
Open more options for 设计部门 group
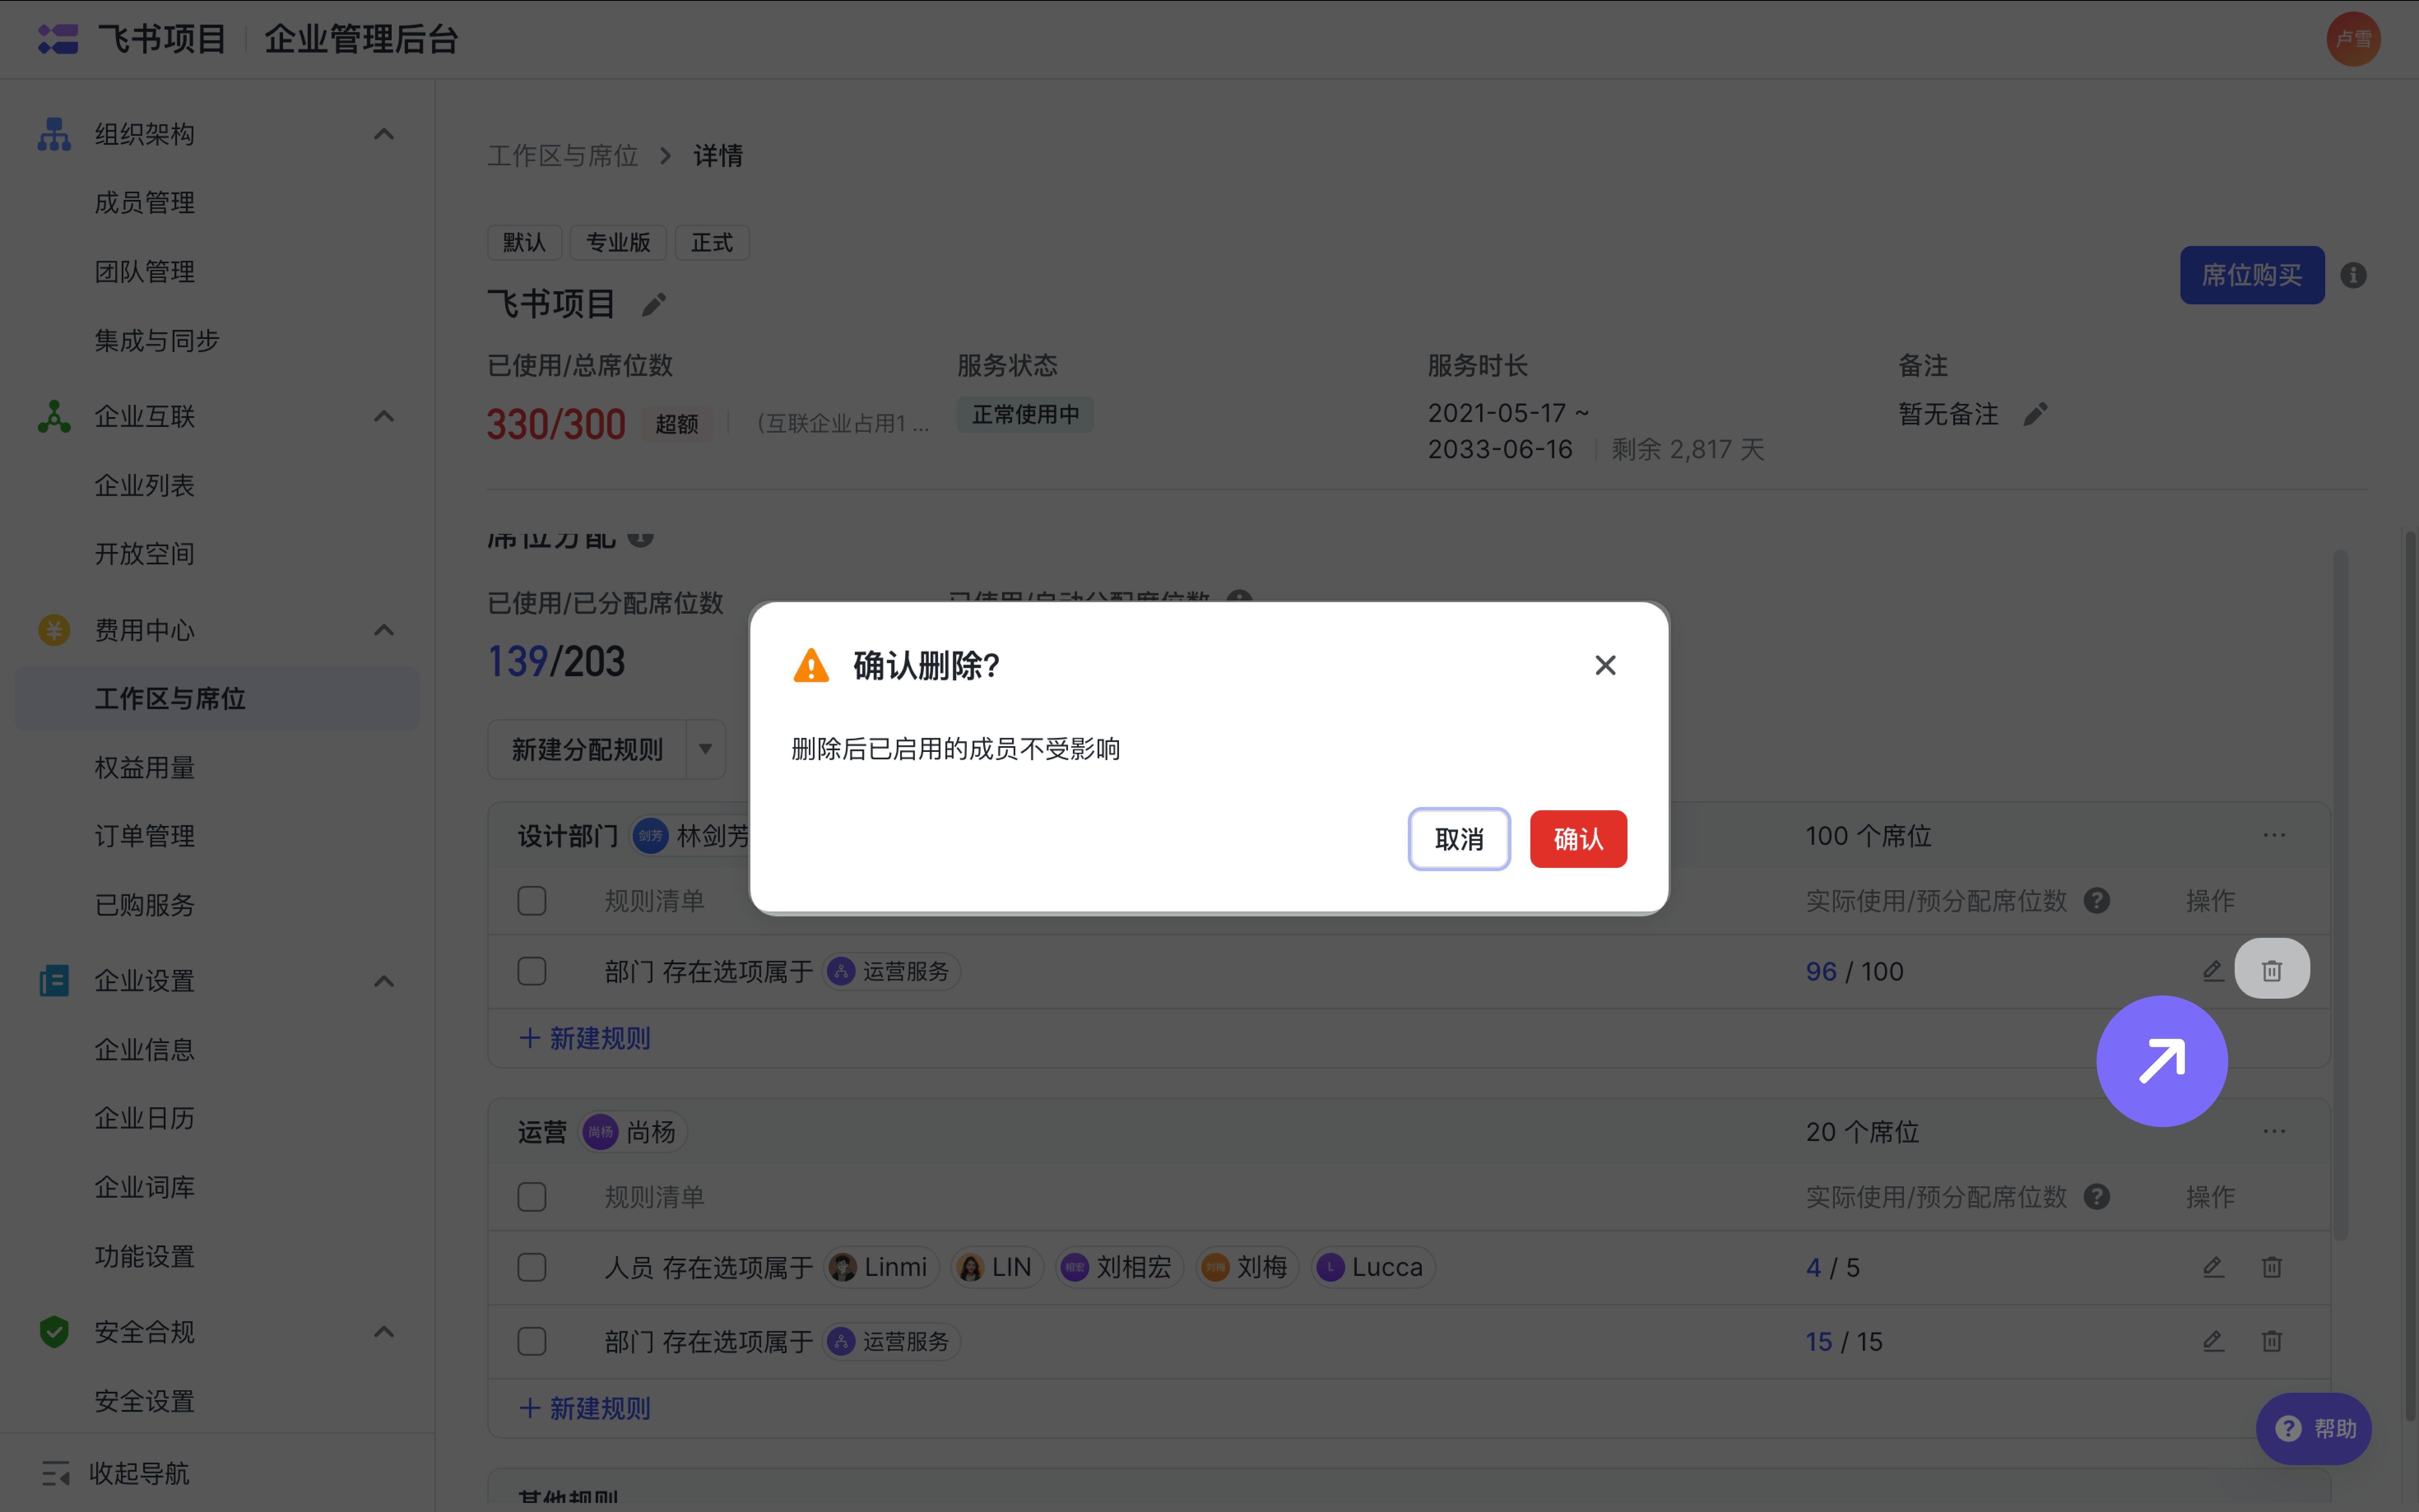click(2274, 835)
